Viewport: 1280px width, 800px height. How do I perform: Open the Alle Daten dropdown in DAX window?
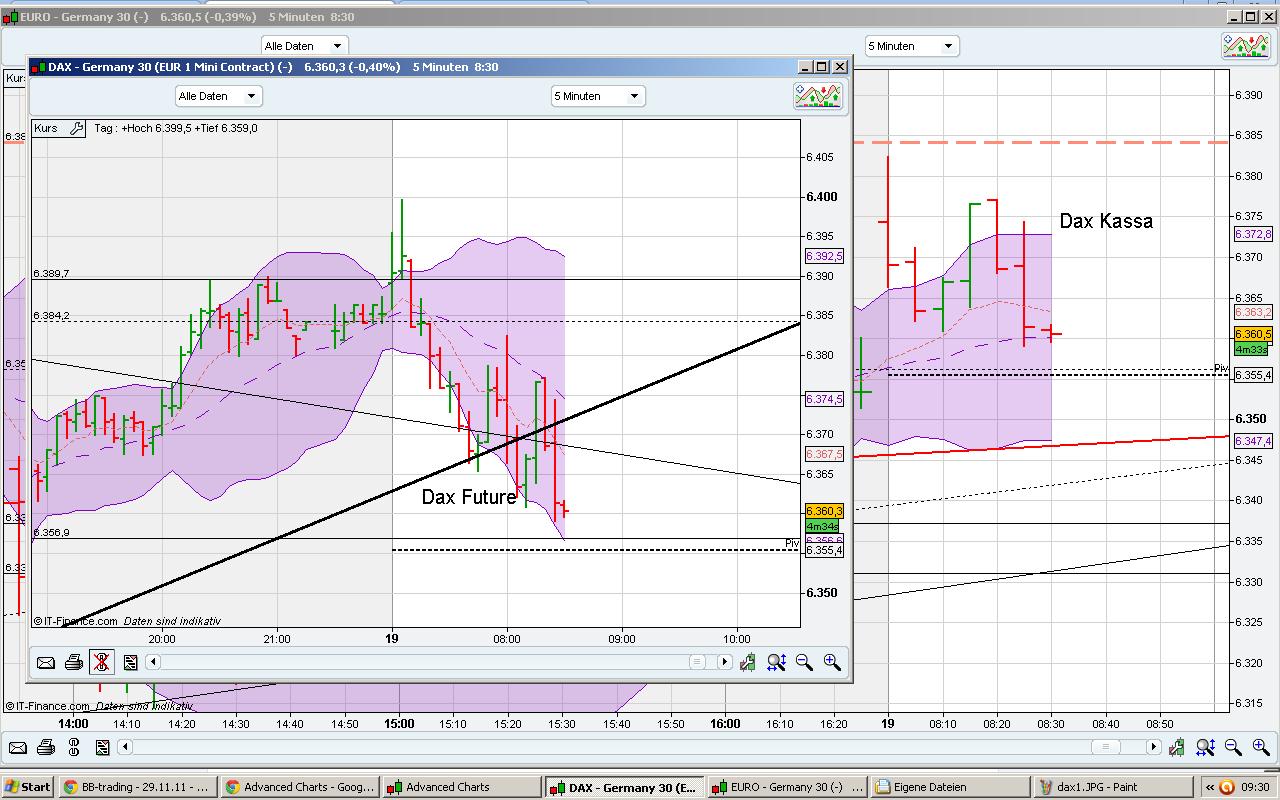pyautogui.click(x=218, y=96)
